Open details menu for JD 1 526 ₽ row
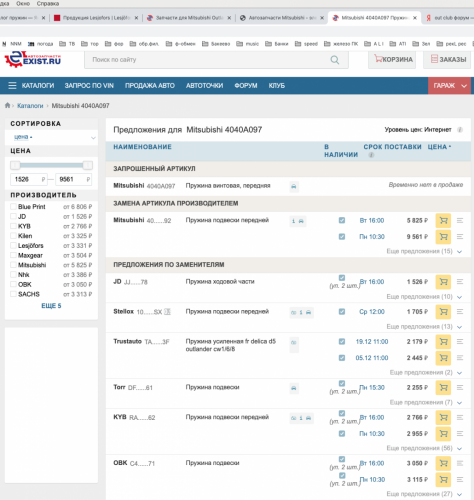 (x=460, y=282)
